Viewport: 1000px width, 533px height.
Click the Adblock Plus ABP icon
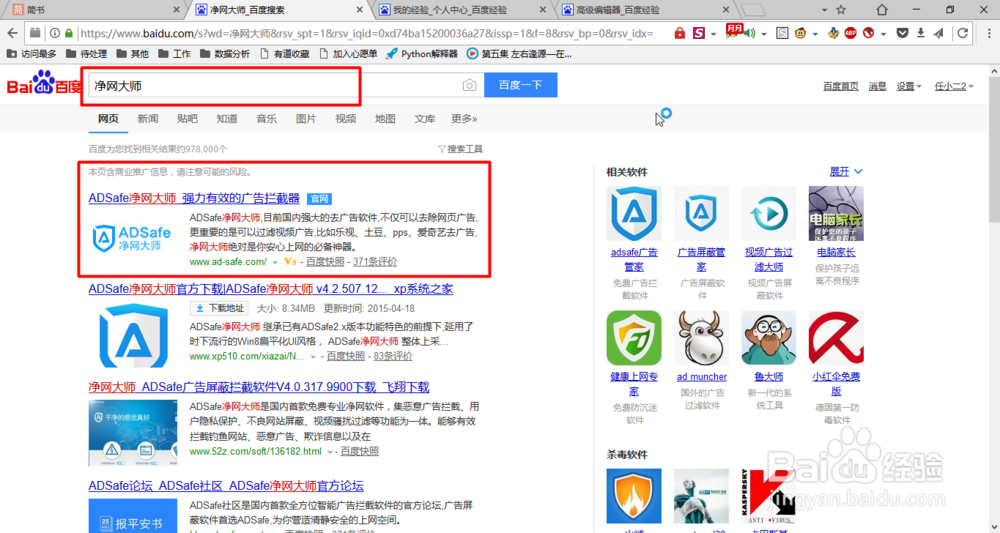[850, 33]
